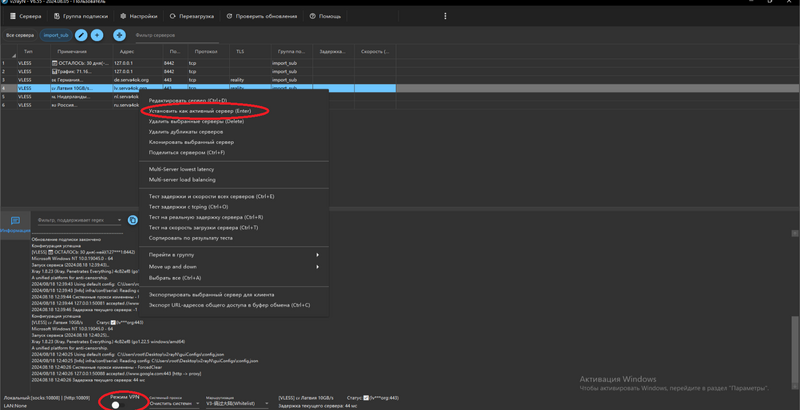Image resolution: width=800 pixels, height=410 pixels.
Task: Click the edit subscription pencil icon
Action: tap(81, 35)
